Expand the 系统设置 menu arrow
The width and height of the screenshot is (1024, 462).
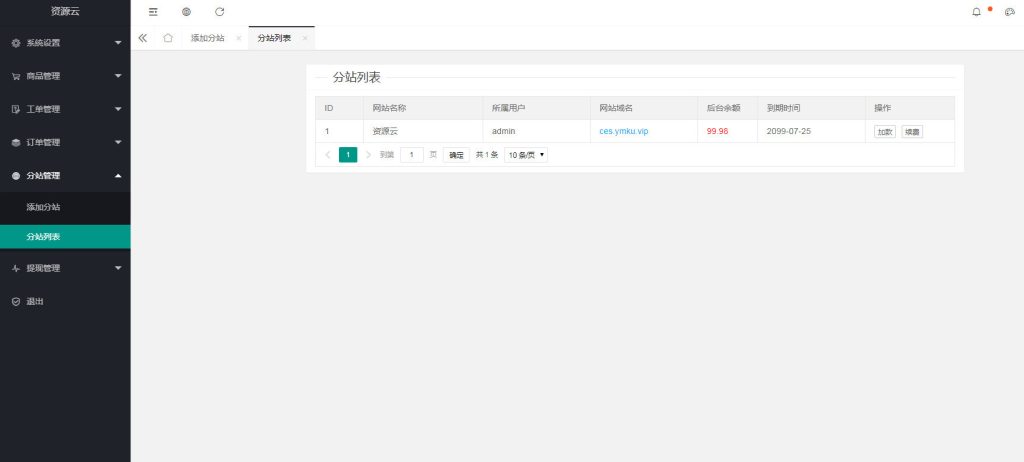point(118,43)
